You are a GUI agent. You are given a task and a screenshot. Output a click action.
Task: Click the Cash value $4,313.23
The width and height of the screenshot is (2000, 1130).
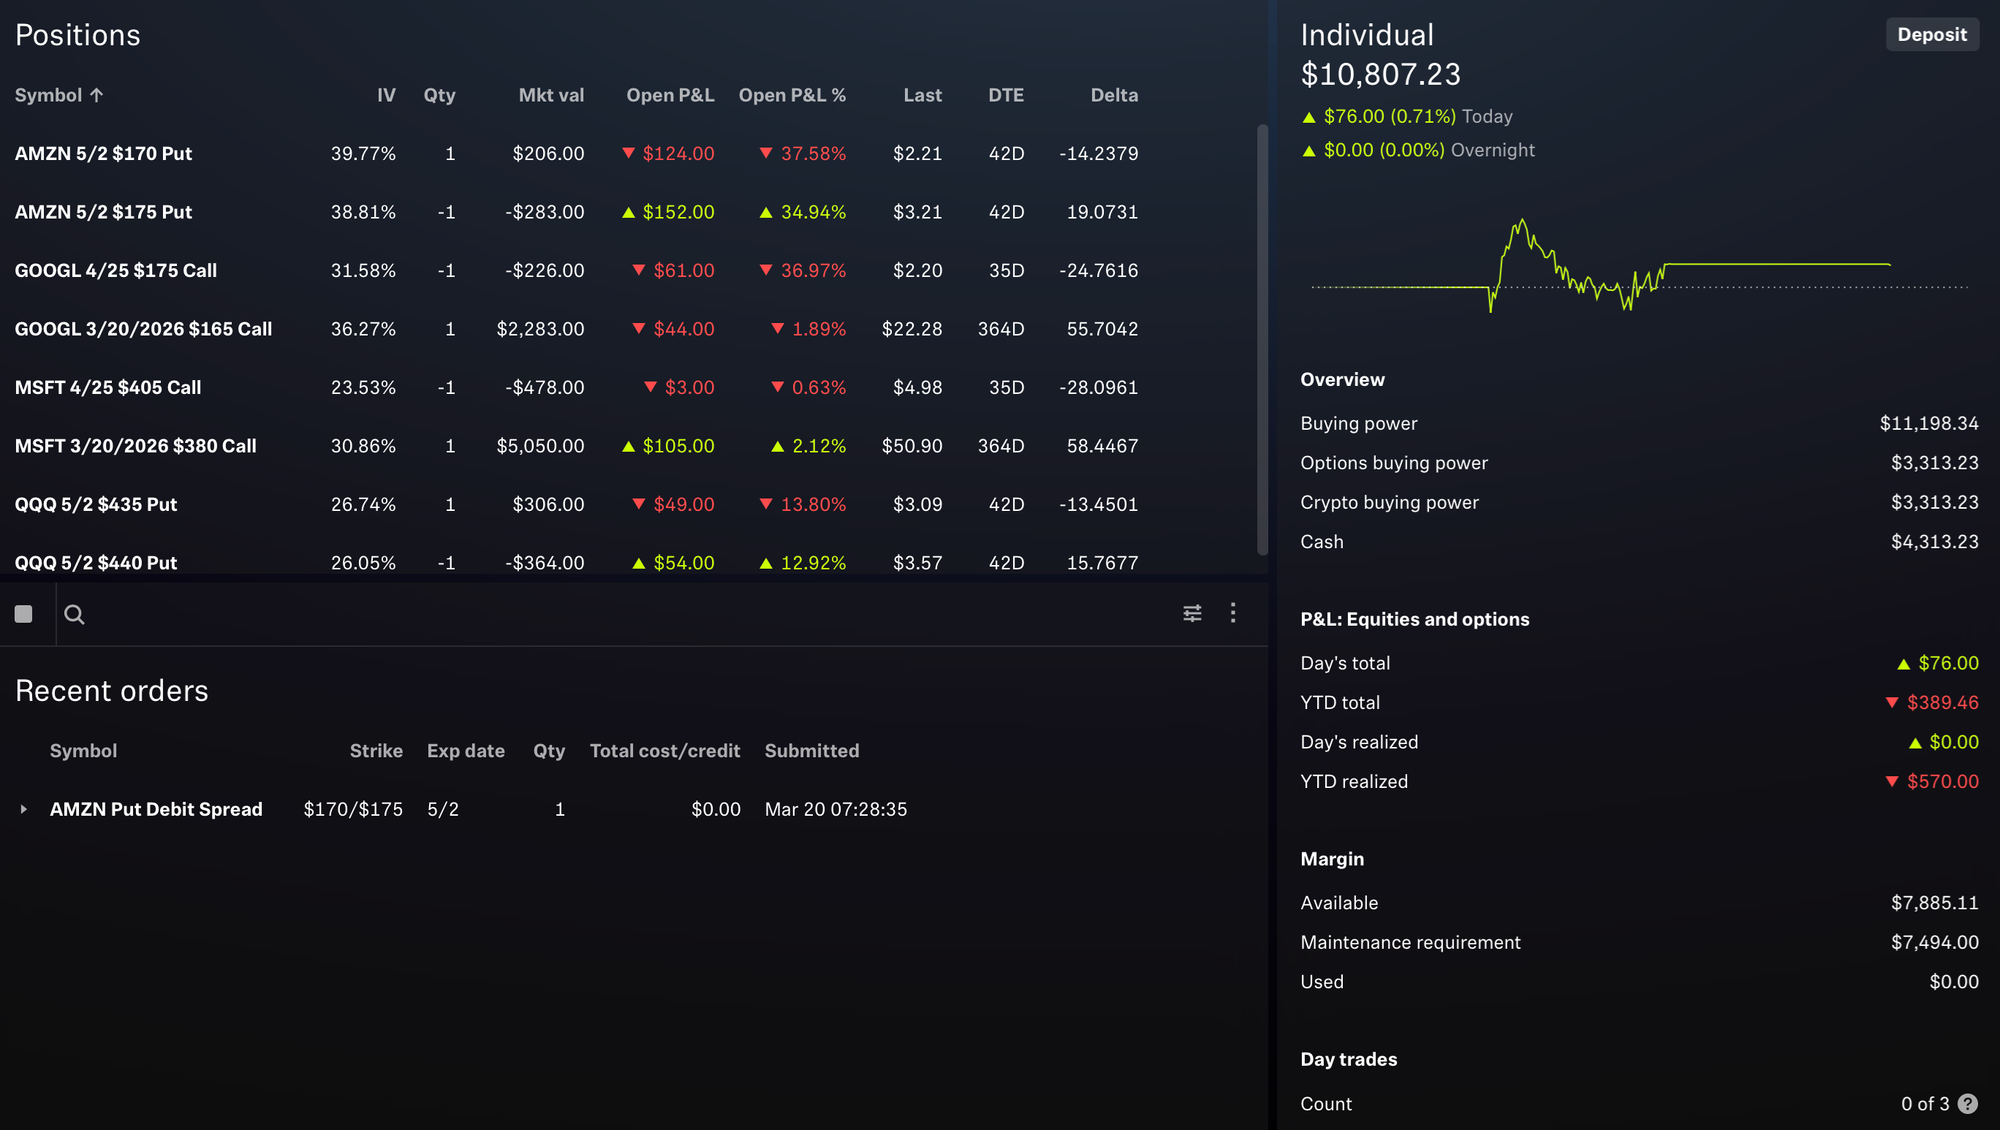[1934, 542]
